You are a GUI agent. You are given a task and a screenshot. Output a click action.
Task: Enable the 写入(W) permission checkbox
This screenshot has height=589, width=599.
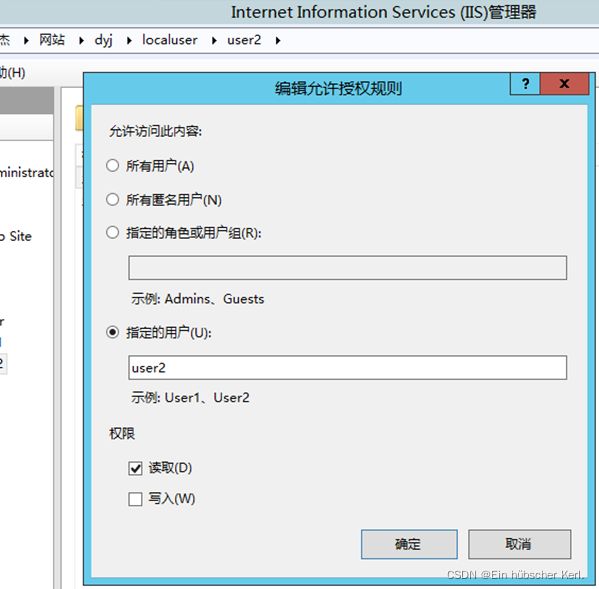click(135, 499)
